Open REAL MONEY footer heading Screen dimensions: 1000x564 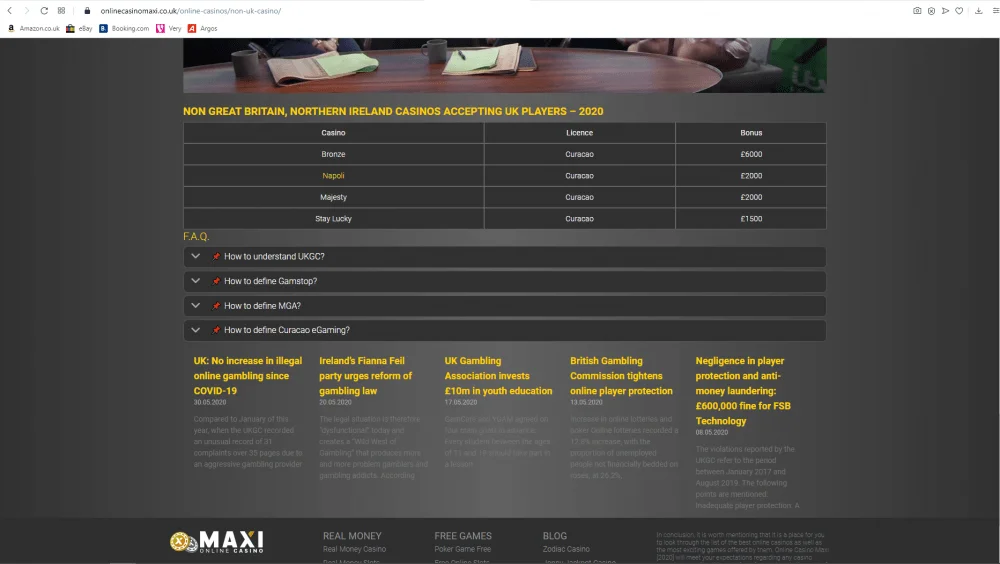point(352,536)
